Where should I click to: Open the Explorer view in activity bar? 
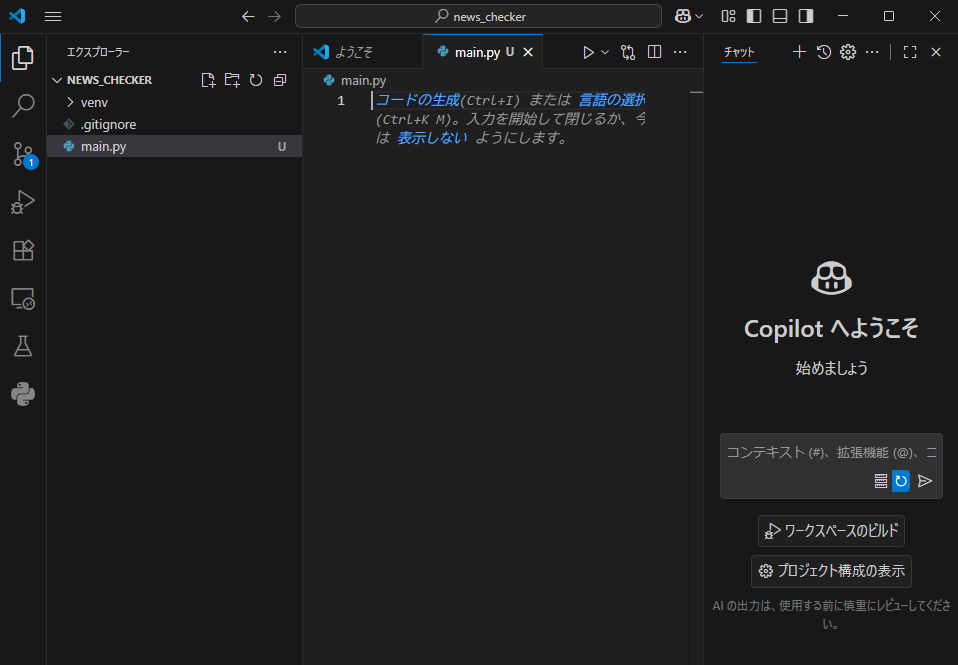pyautogui.click(x=23, y=58)
